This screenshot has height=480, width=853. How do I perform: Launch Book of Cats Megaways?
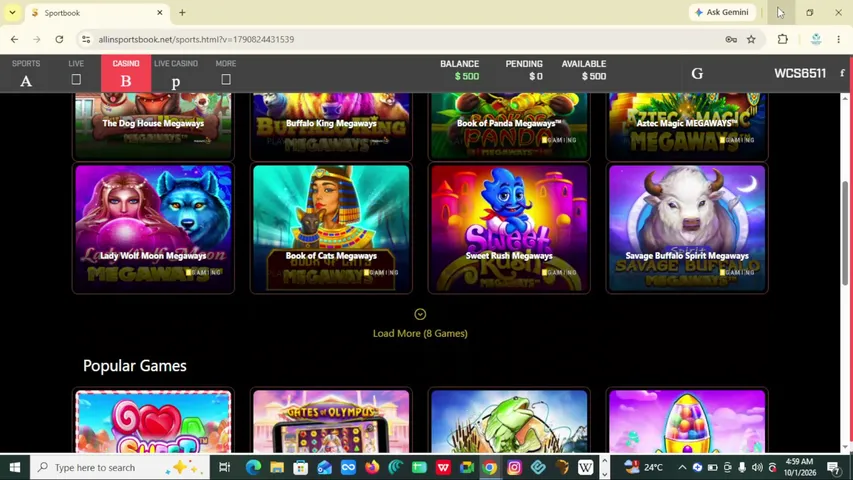331,228
